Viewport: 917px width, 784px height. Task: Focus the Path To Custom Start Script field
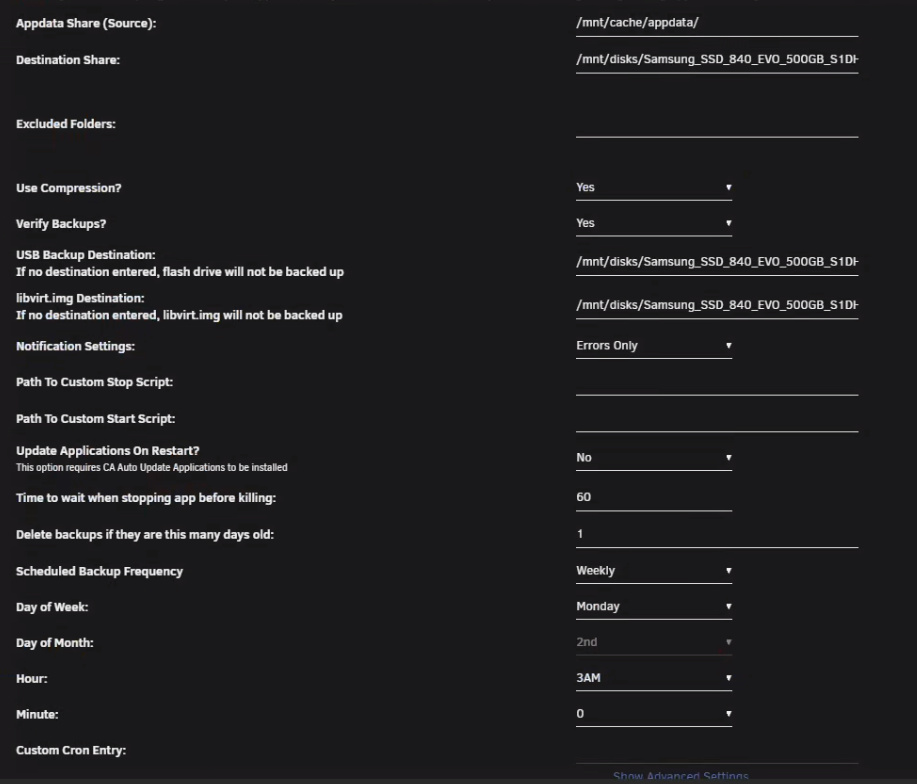(716, 419)
